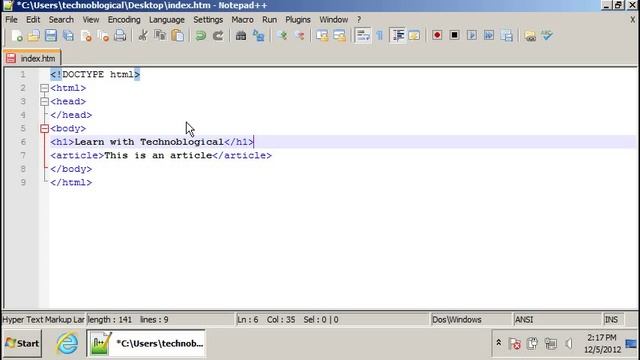640x360 pixels.
Task: Click the folder icon before spell-check
Action: tap(530, 36)
